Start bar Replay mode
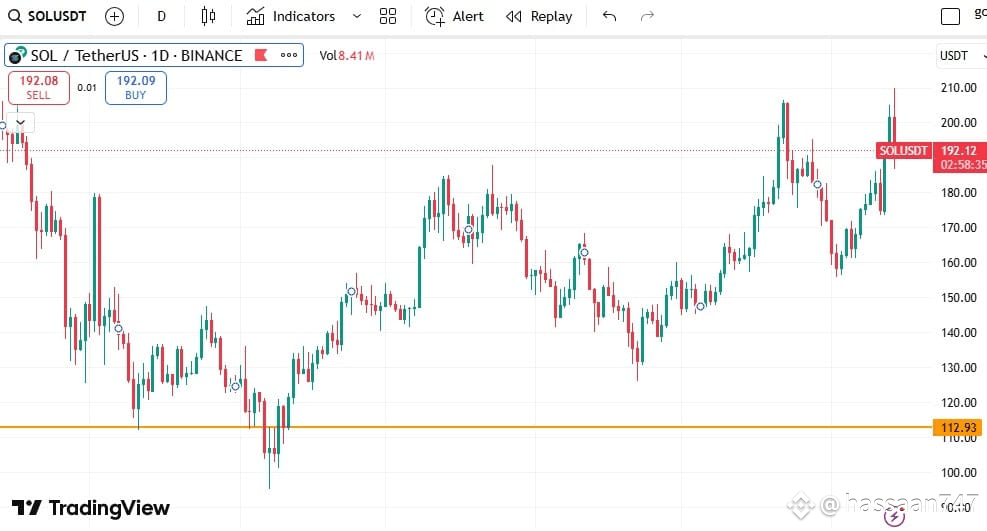Viewport: 987px width, 531px height. (539, 16)
